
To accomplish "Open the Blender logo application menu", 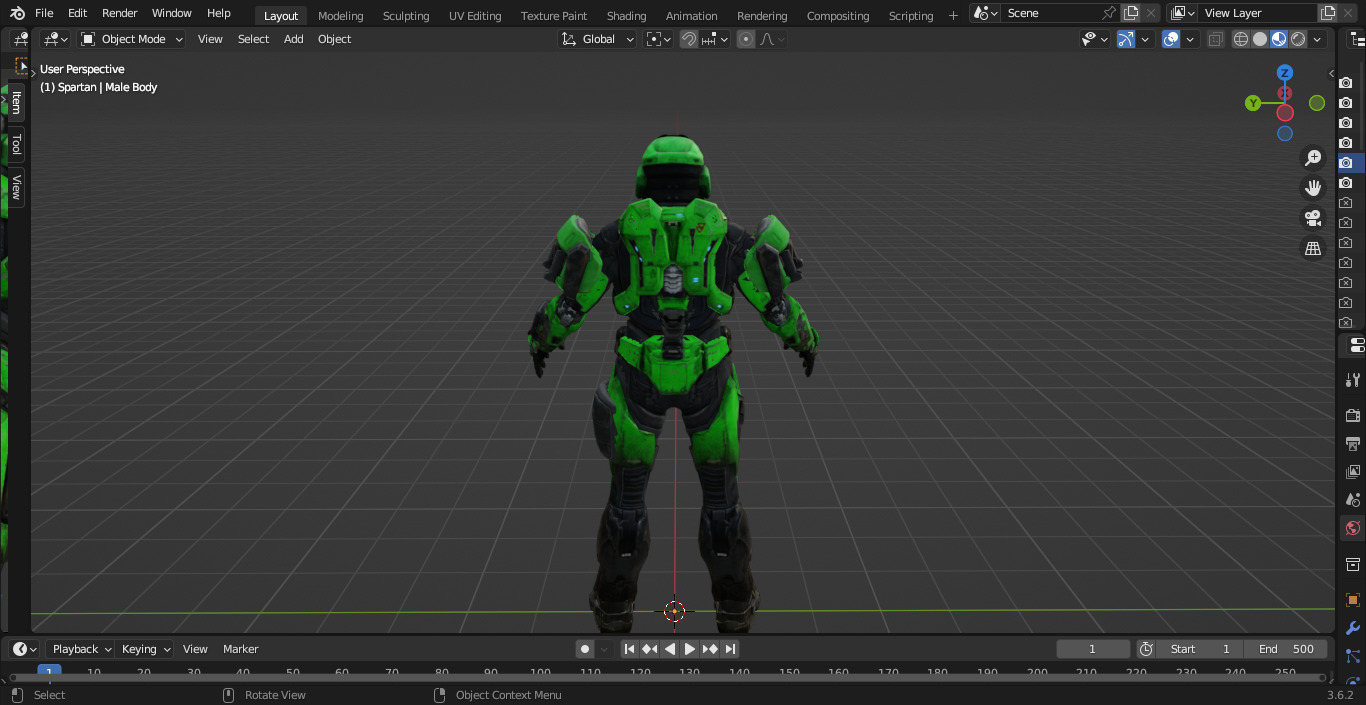I will coord(17,13).
